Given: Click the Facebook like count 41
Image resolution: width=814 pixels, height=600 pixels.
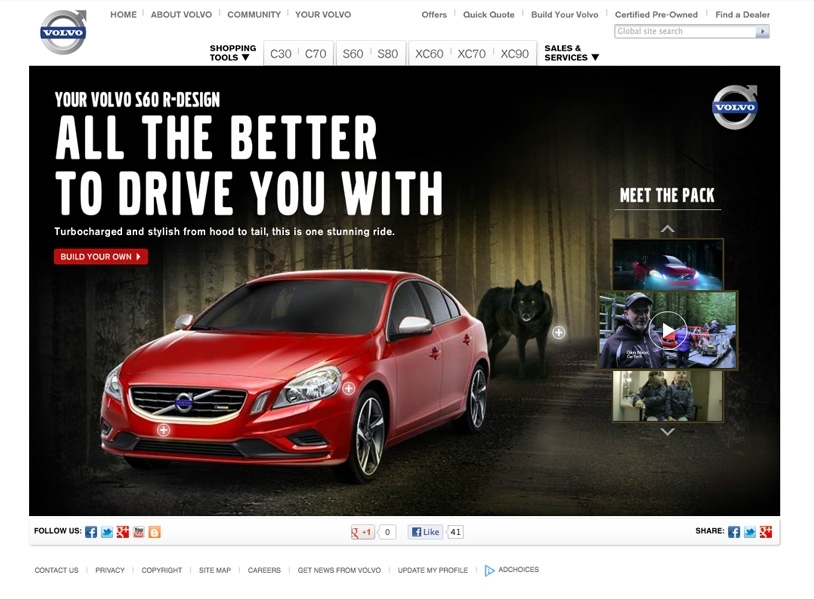Looking at the screenshot, I should 455,532.
